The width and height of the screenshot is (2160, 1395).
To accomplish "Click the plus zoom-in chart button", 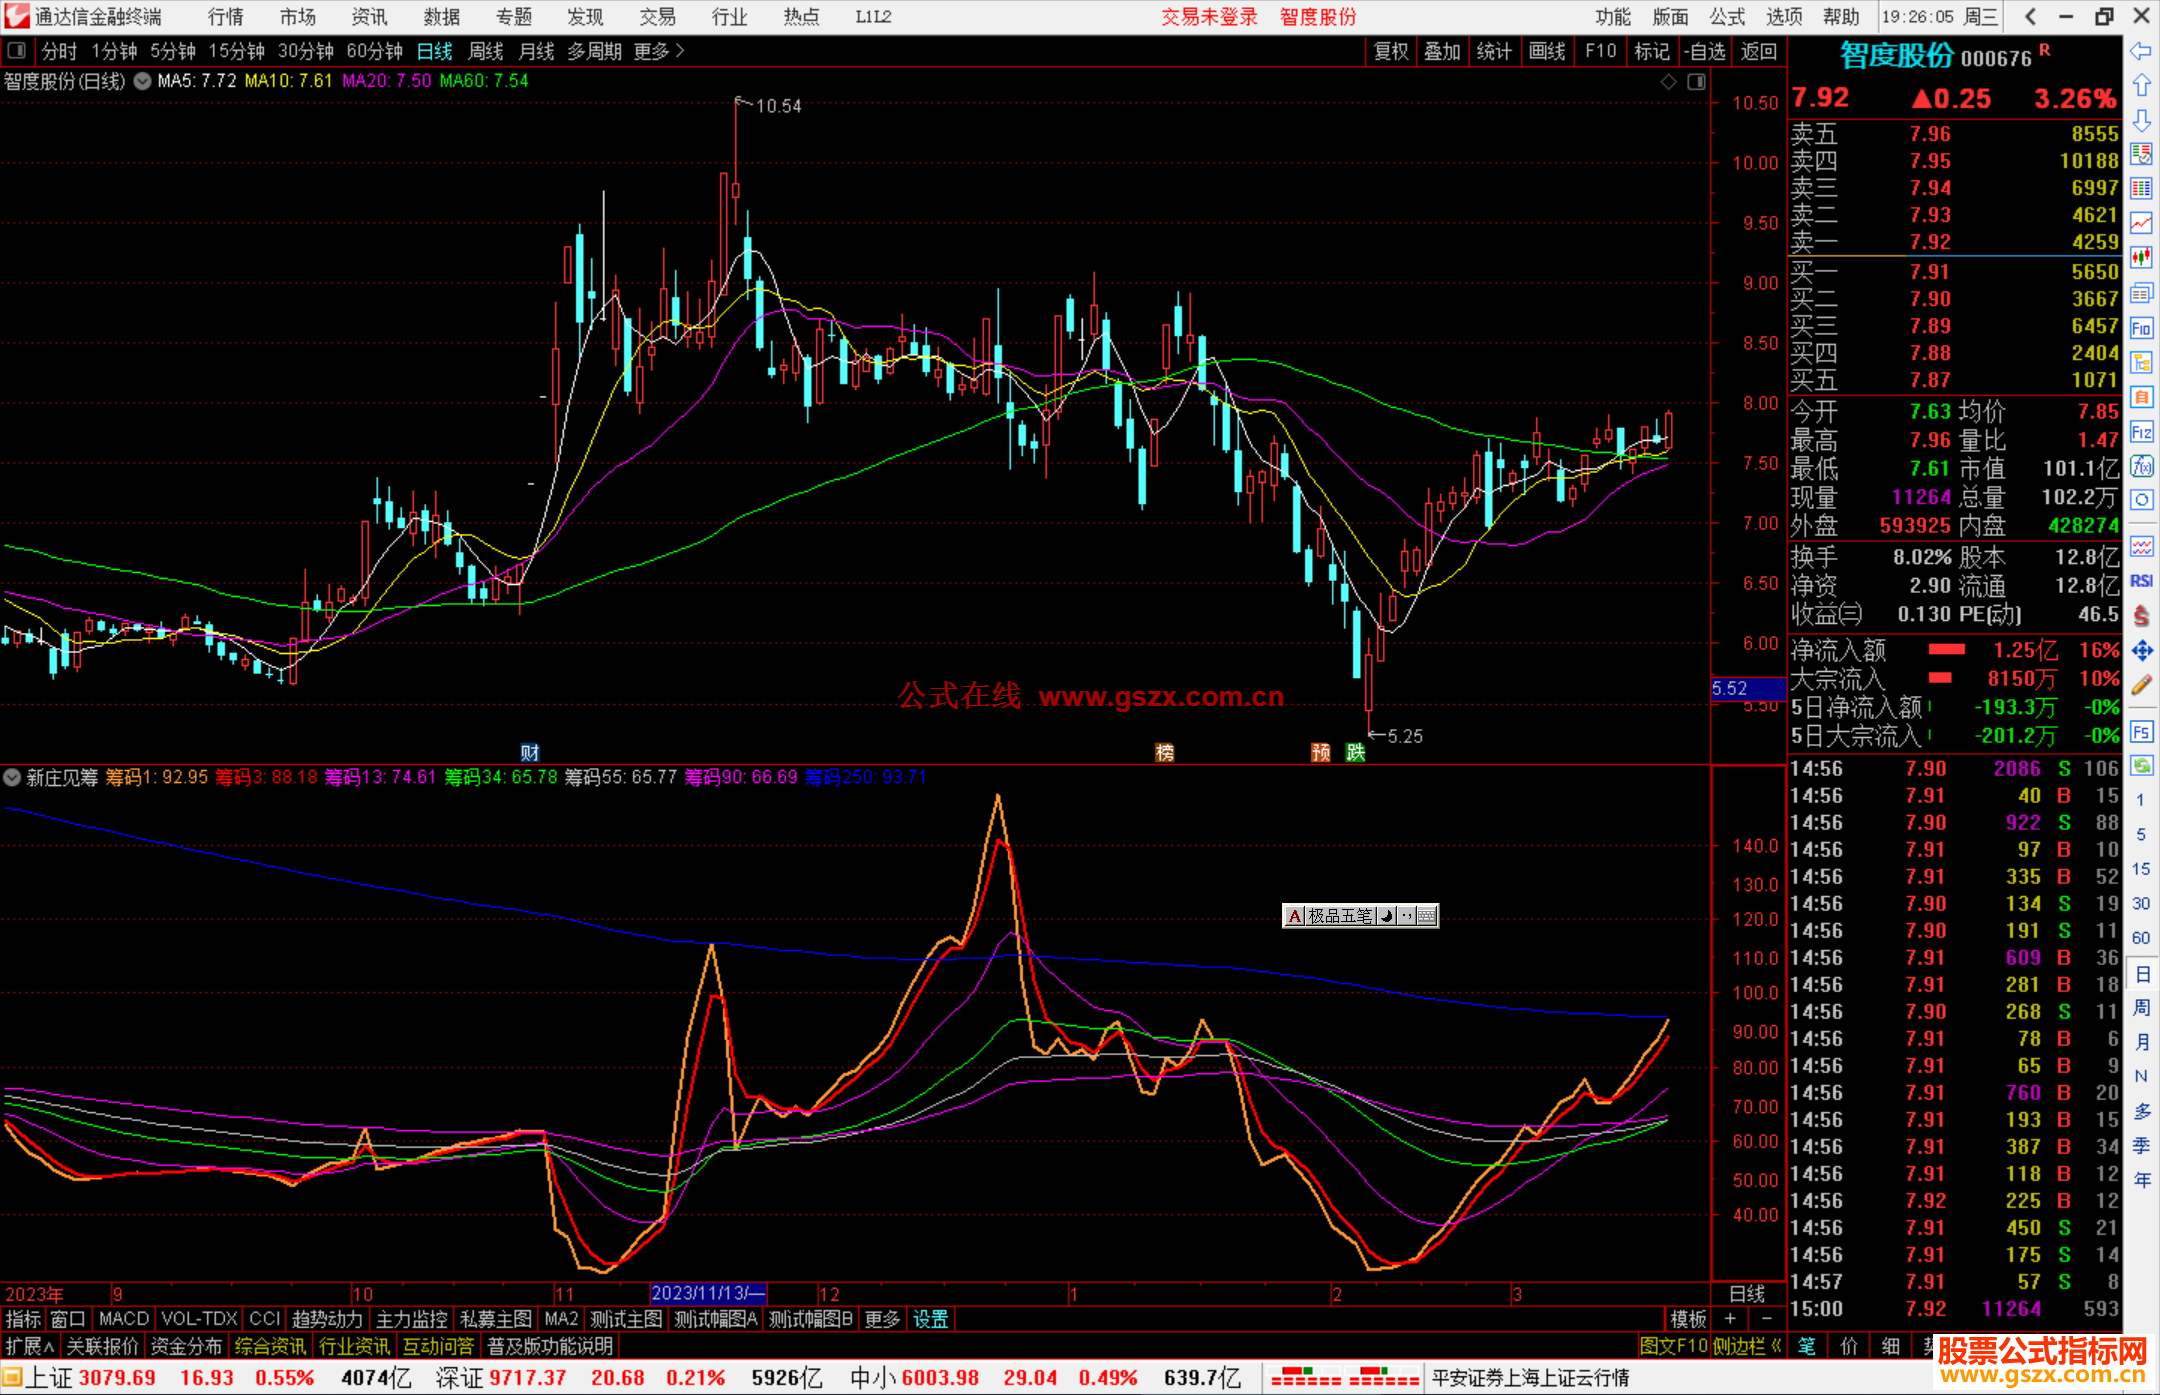I will [1730, 1319].
